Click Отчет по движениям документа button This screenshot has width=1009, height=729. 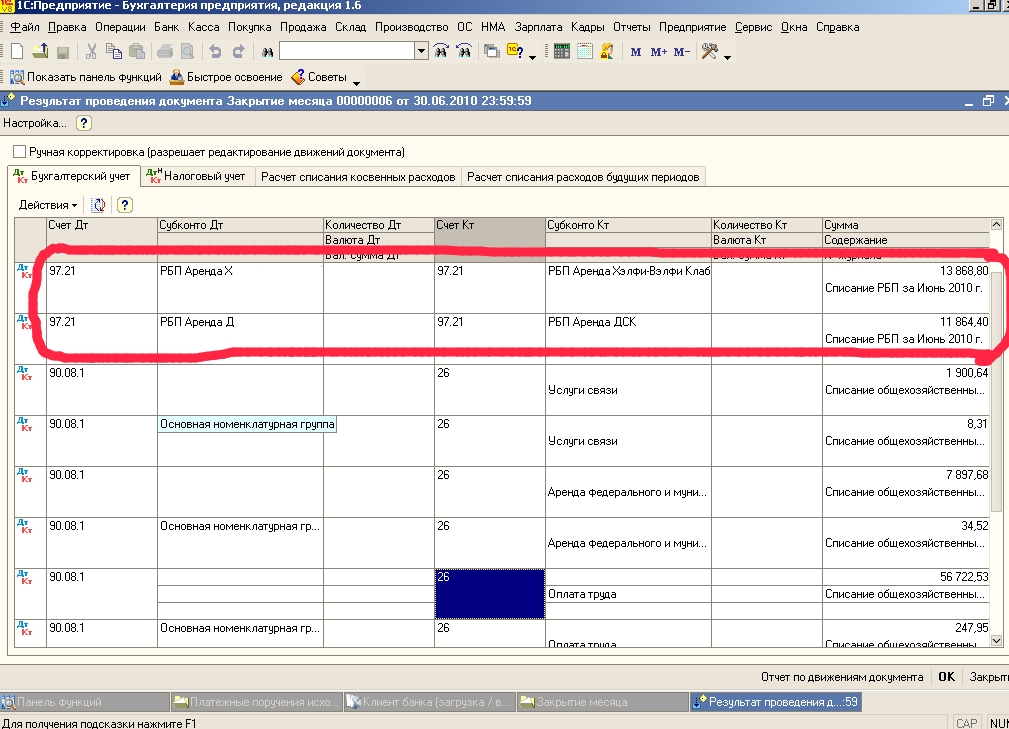click(841, 677)
